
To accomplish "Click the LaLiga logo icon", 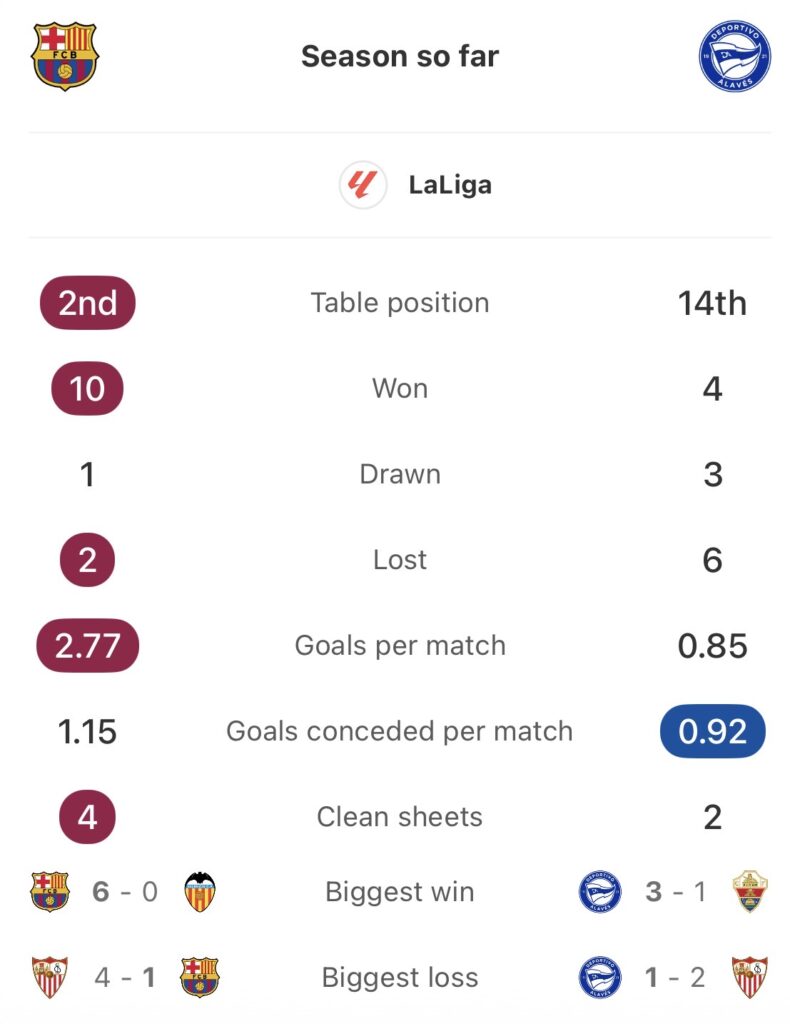I will click(362, 185).
